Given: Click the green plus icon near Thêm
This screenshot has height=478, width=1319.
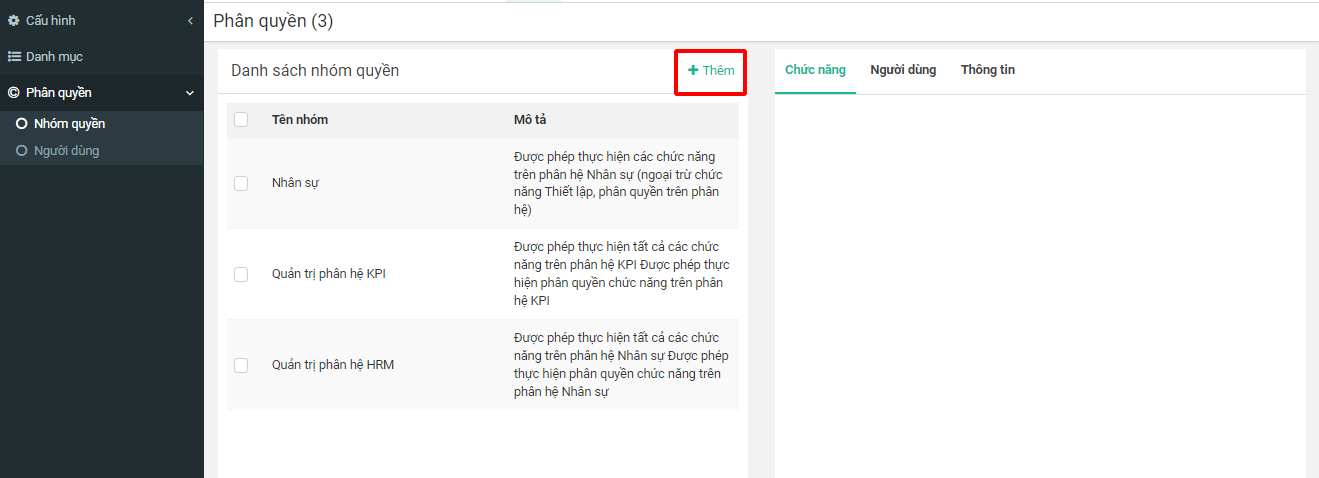Looking at the screenshot, I should 693,70.
